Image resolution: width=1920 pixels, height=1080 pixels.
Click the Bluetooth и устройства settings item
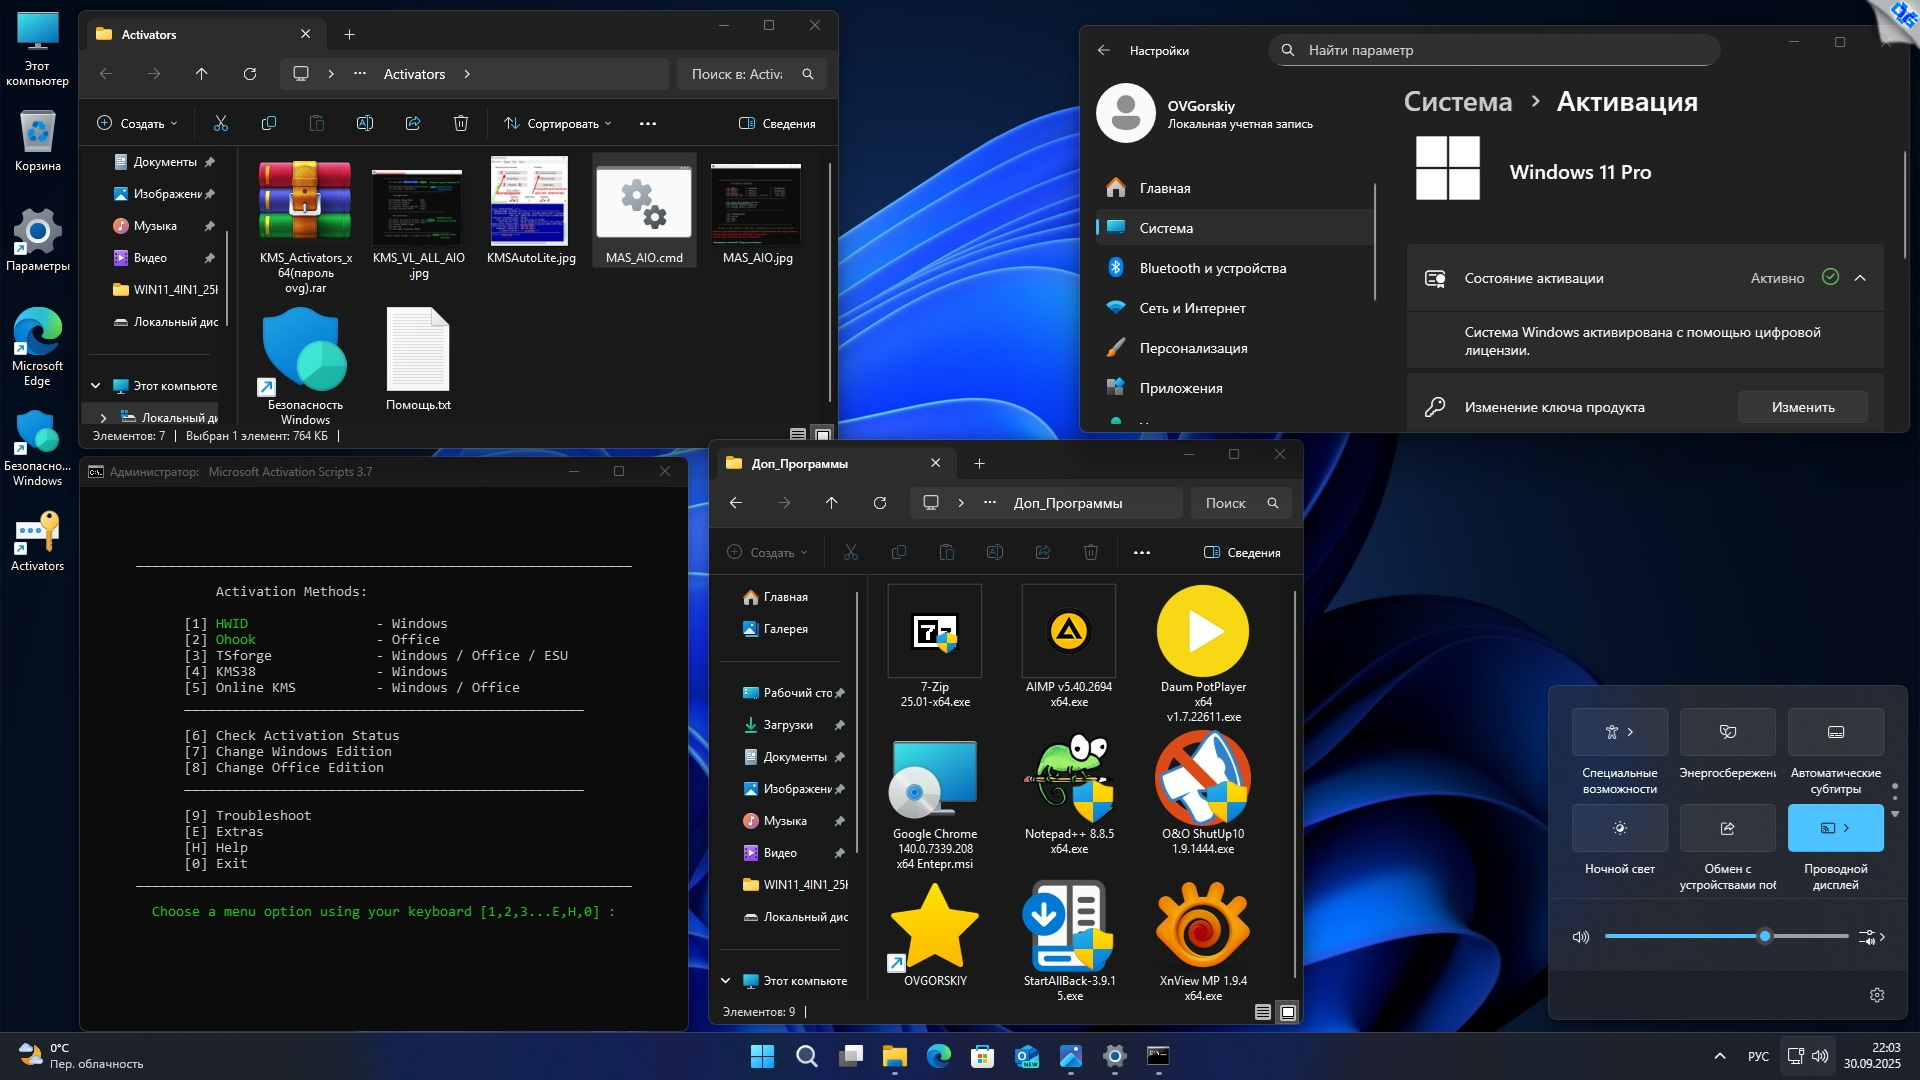[x=1212, y=268]
